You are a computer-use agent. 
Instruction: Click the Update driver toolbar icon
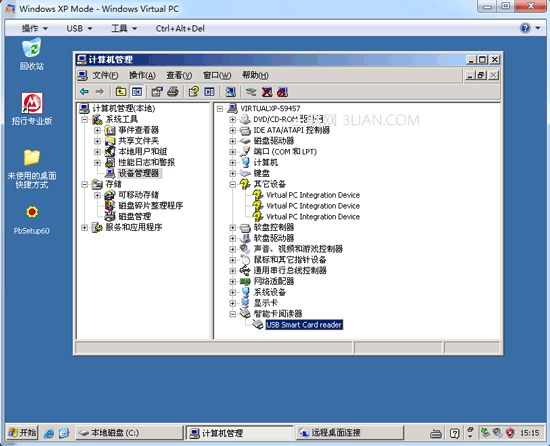pyautogui.click(x=251, y=92)
